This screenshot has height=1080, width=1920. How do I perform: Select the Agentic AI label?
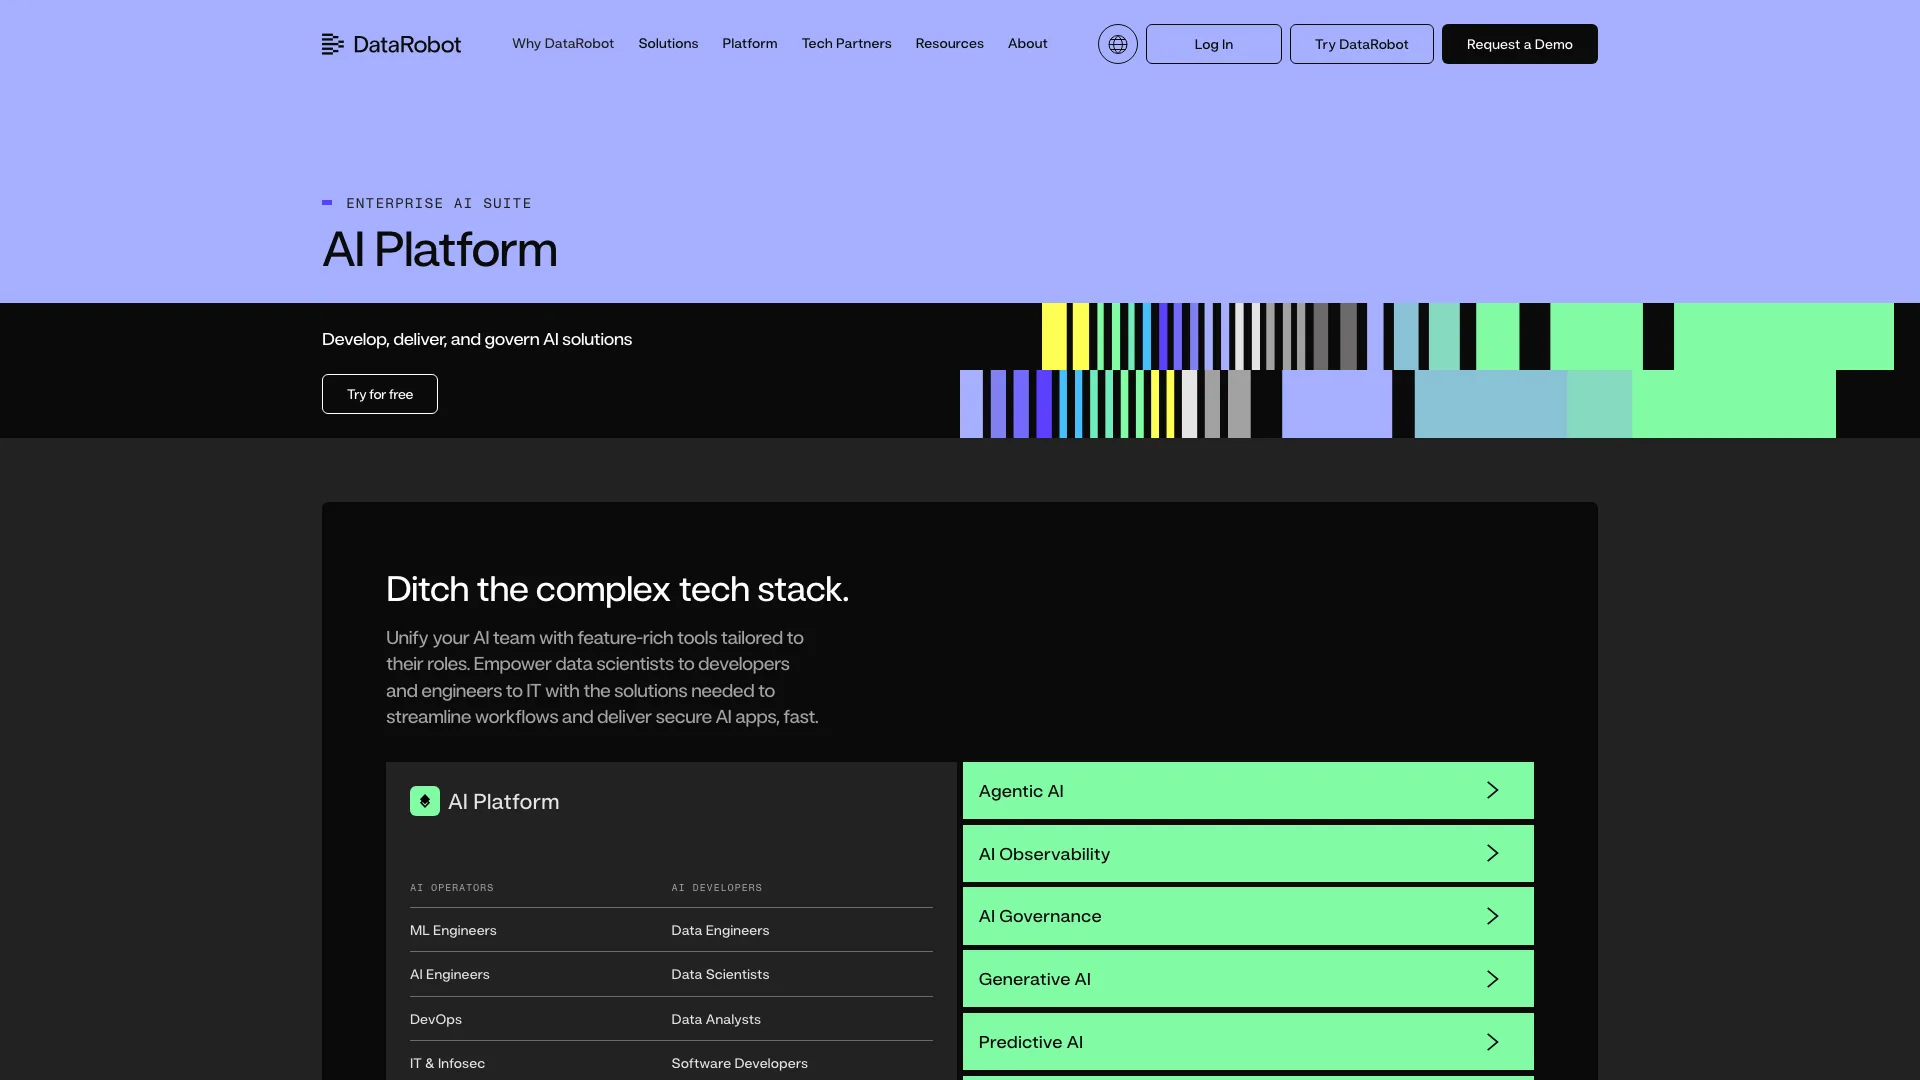pos(1021,791)
